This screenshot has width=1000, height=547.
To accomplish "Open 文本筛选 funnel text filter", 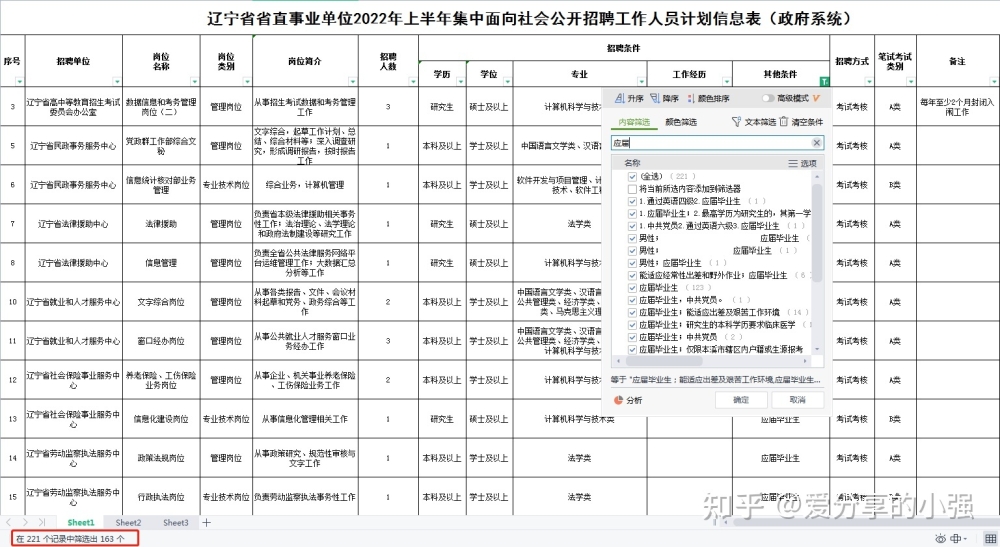I will [753, 121].
